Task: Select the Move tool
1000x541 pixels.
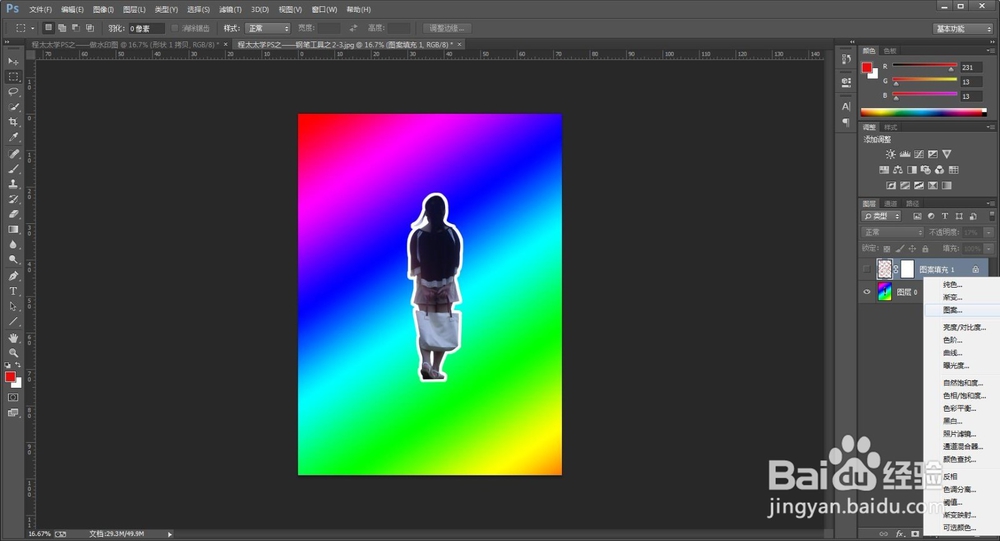Action: pos(14,62)
